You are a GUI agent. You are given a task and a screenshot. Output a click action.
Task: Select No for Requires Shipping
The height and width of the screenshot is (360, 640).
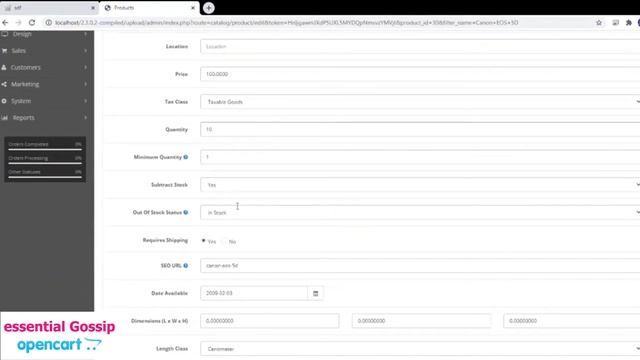pyautogui.click(x=224, y=241)
